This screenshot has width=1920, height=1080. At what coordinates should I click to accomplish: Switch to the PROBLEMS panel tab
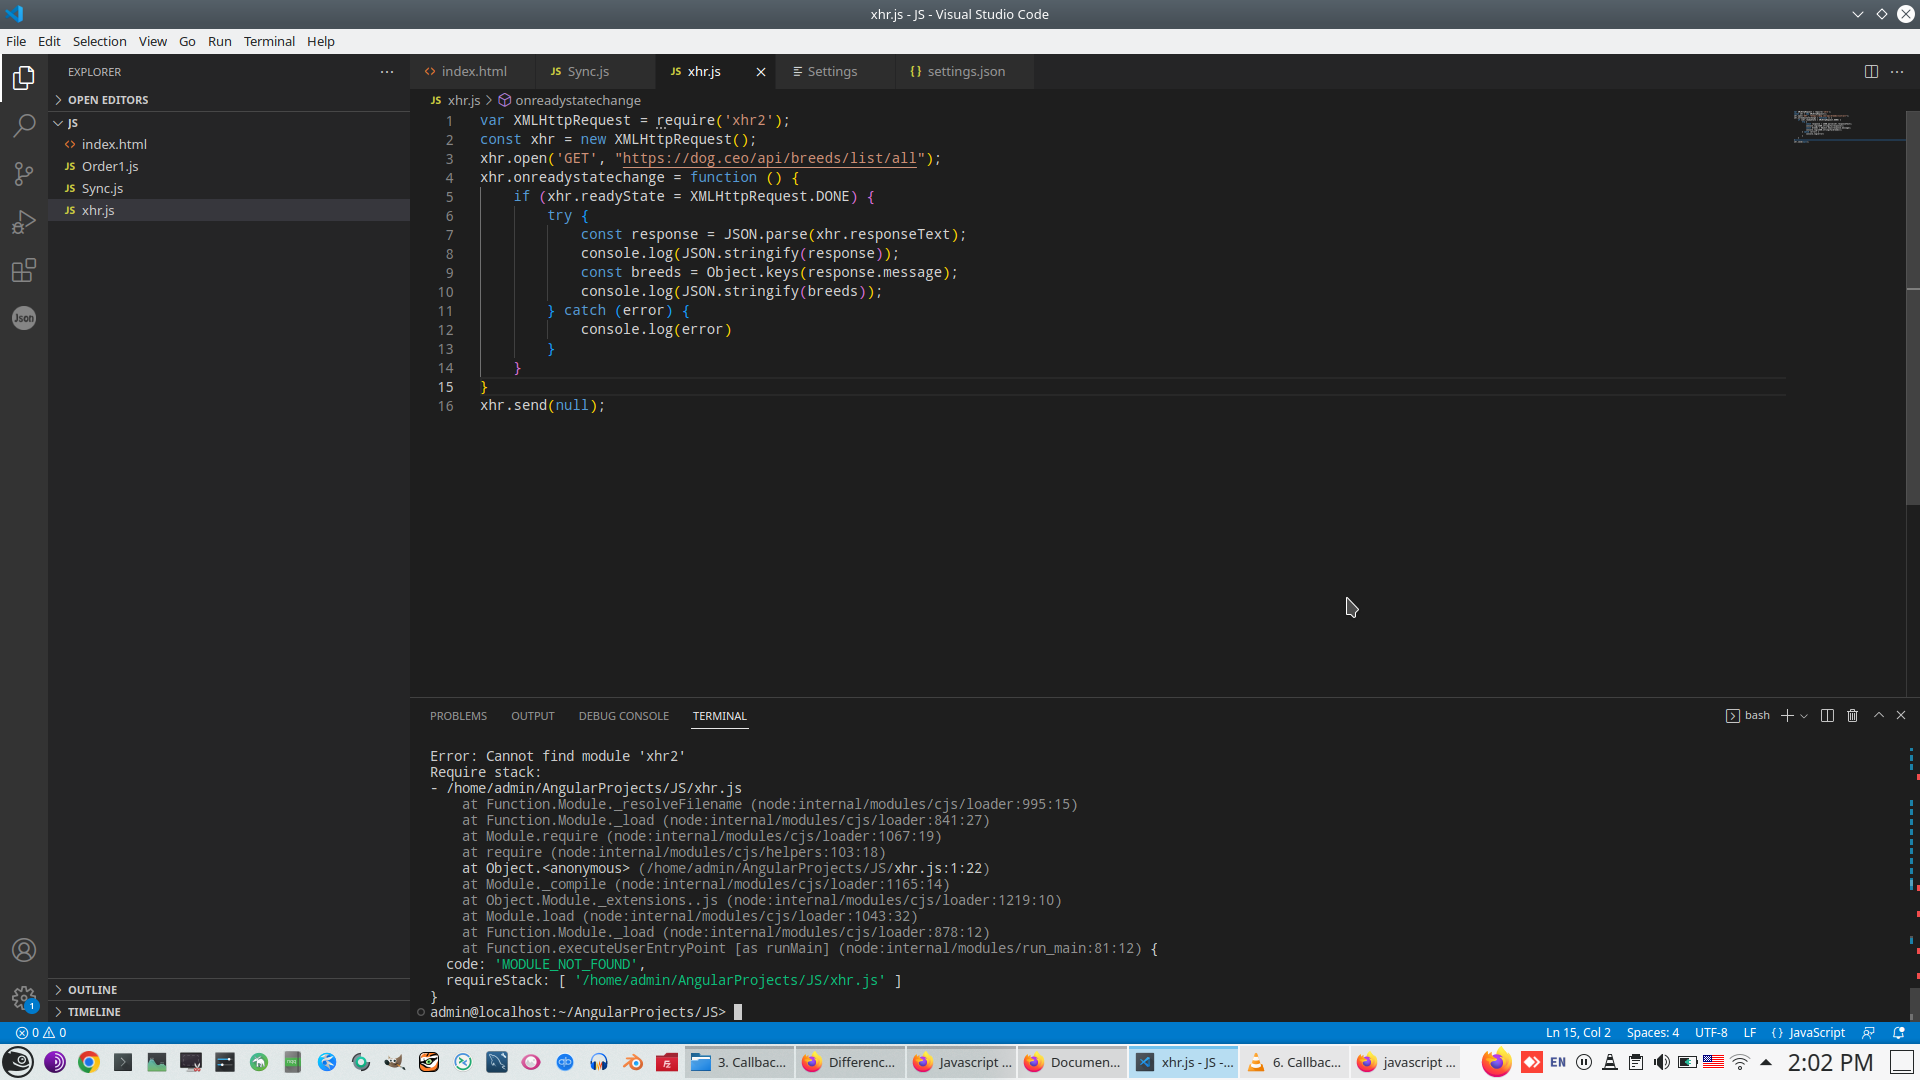click(x=458, y=716)
